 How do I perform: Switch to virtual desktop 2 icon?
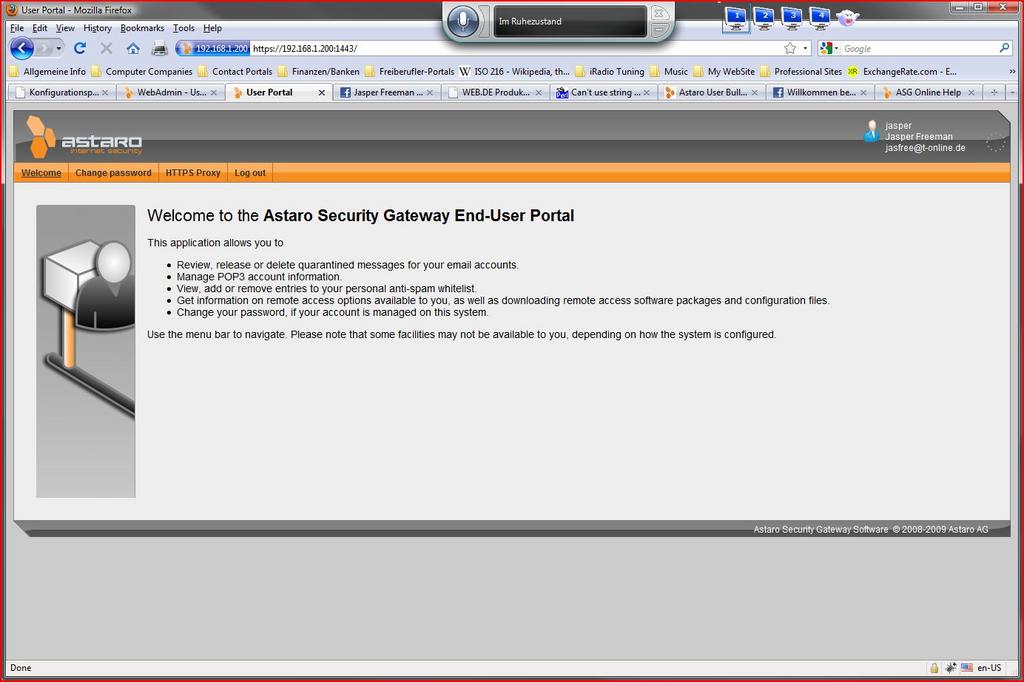763,17
